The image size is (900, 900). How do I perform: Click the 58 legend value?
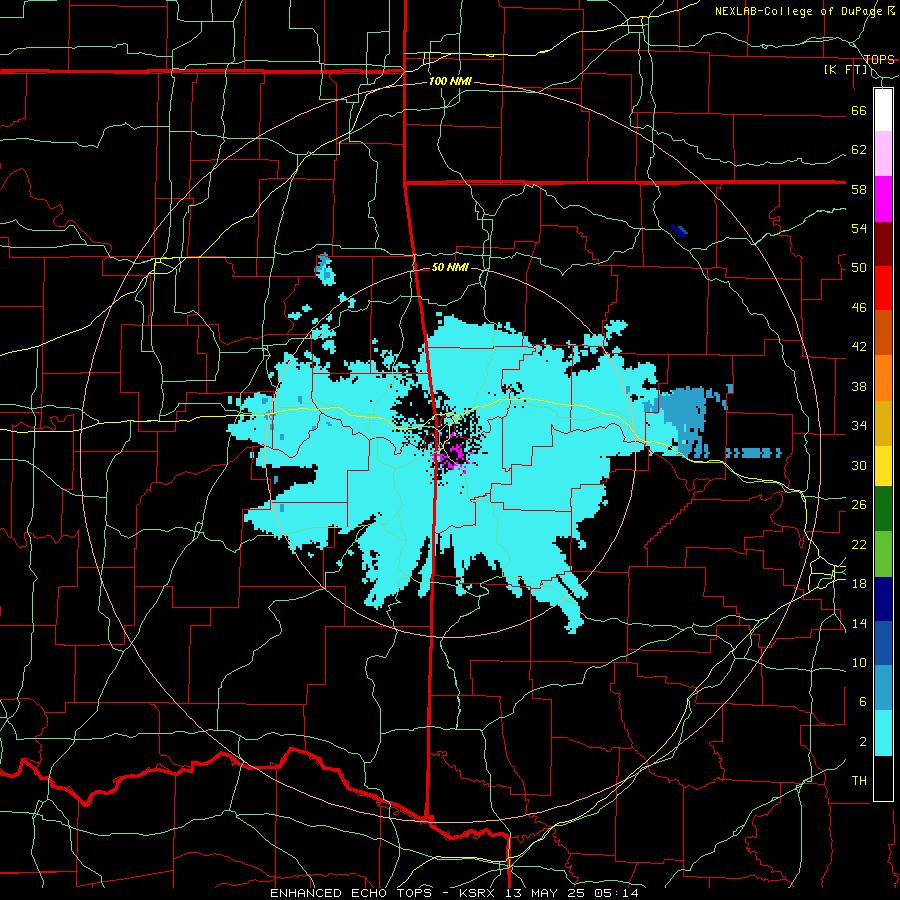[x=859, y=189]
